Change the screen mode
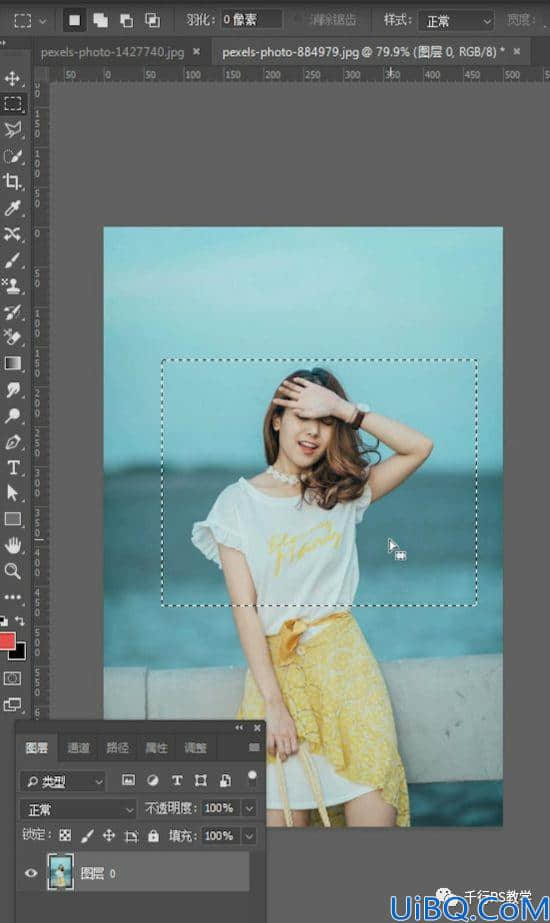Image resolution: width=550 pixels, height=923 pixels. (x=12, y=704)
